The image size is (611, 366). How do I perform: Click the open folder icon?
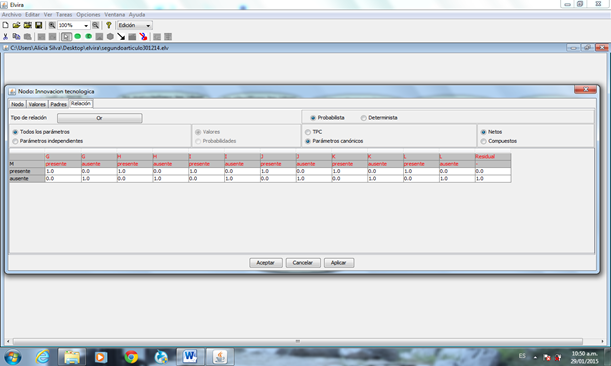tap(16, 25)
